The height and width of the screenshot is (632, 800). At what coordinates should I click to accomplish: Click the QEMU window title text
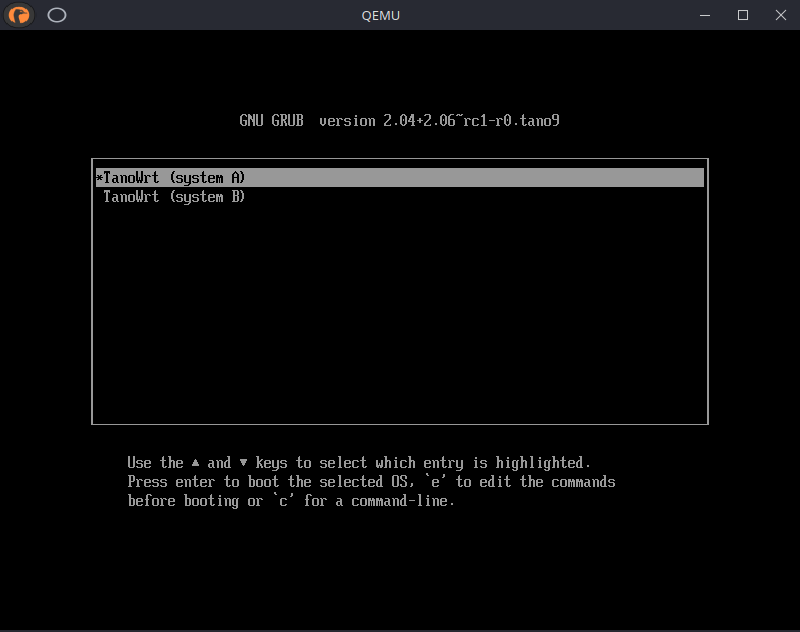click(x=381, y=16)
